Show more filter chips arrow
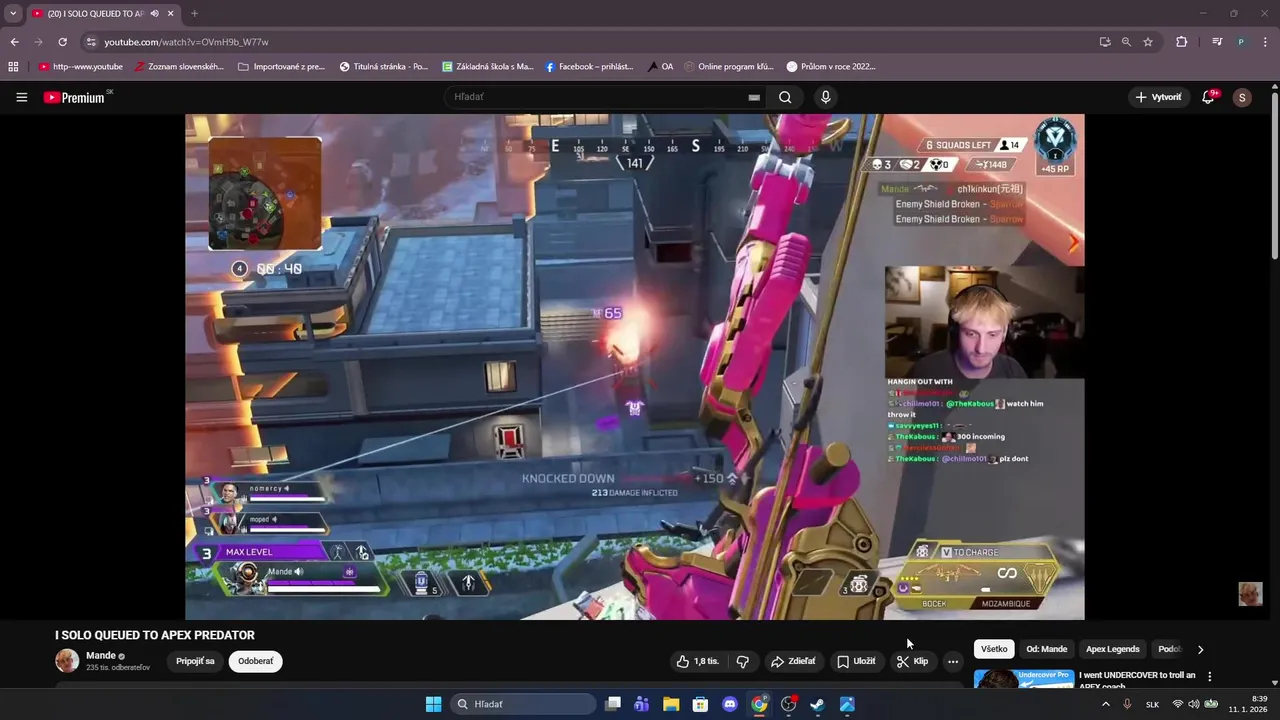 1201,649
